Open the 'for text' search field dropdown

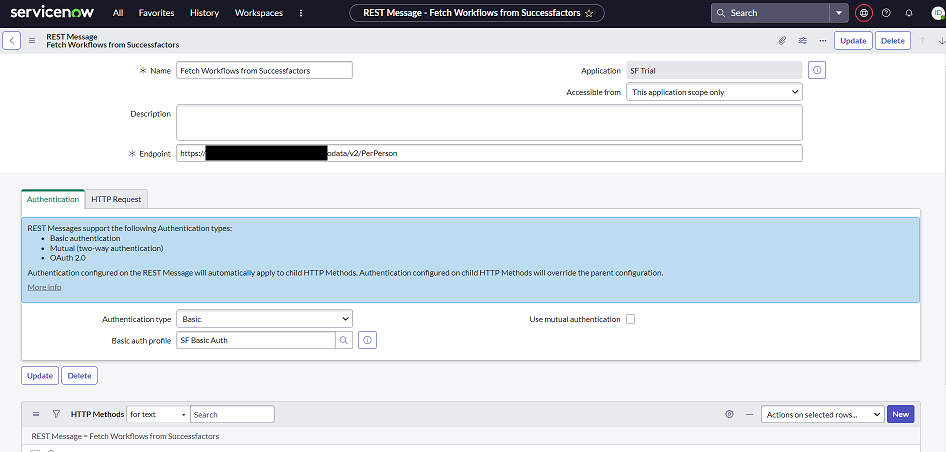pyautogui.click(x=157, y=414)
